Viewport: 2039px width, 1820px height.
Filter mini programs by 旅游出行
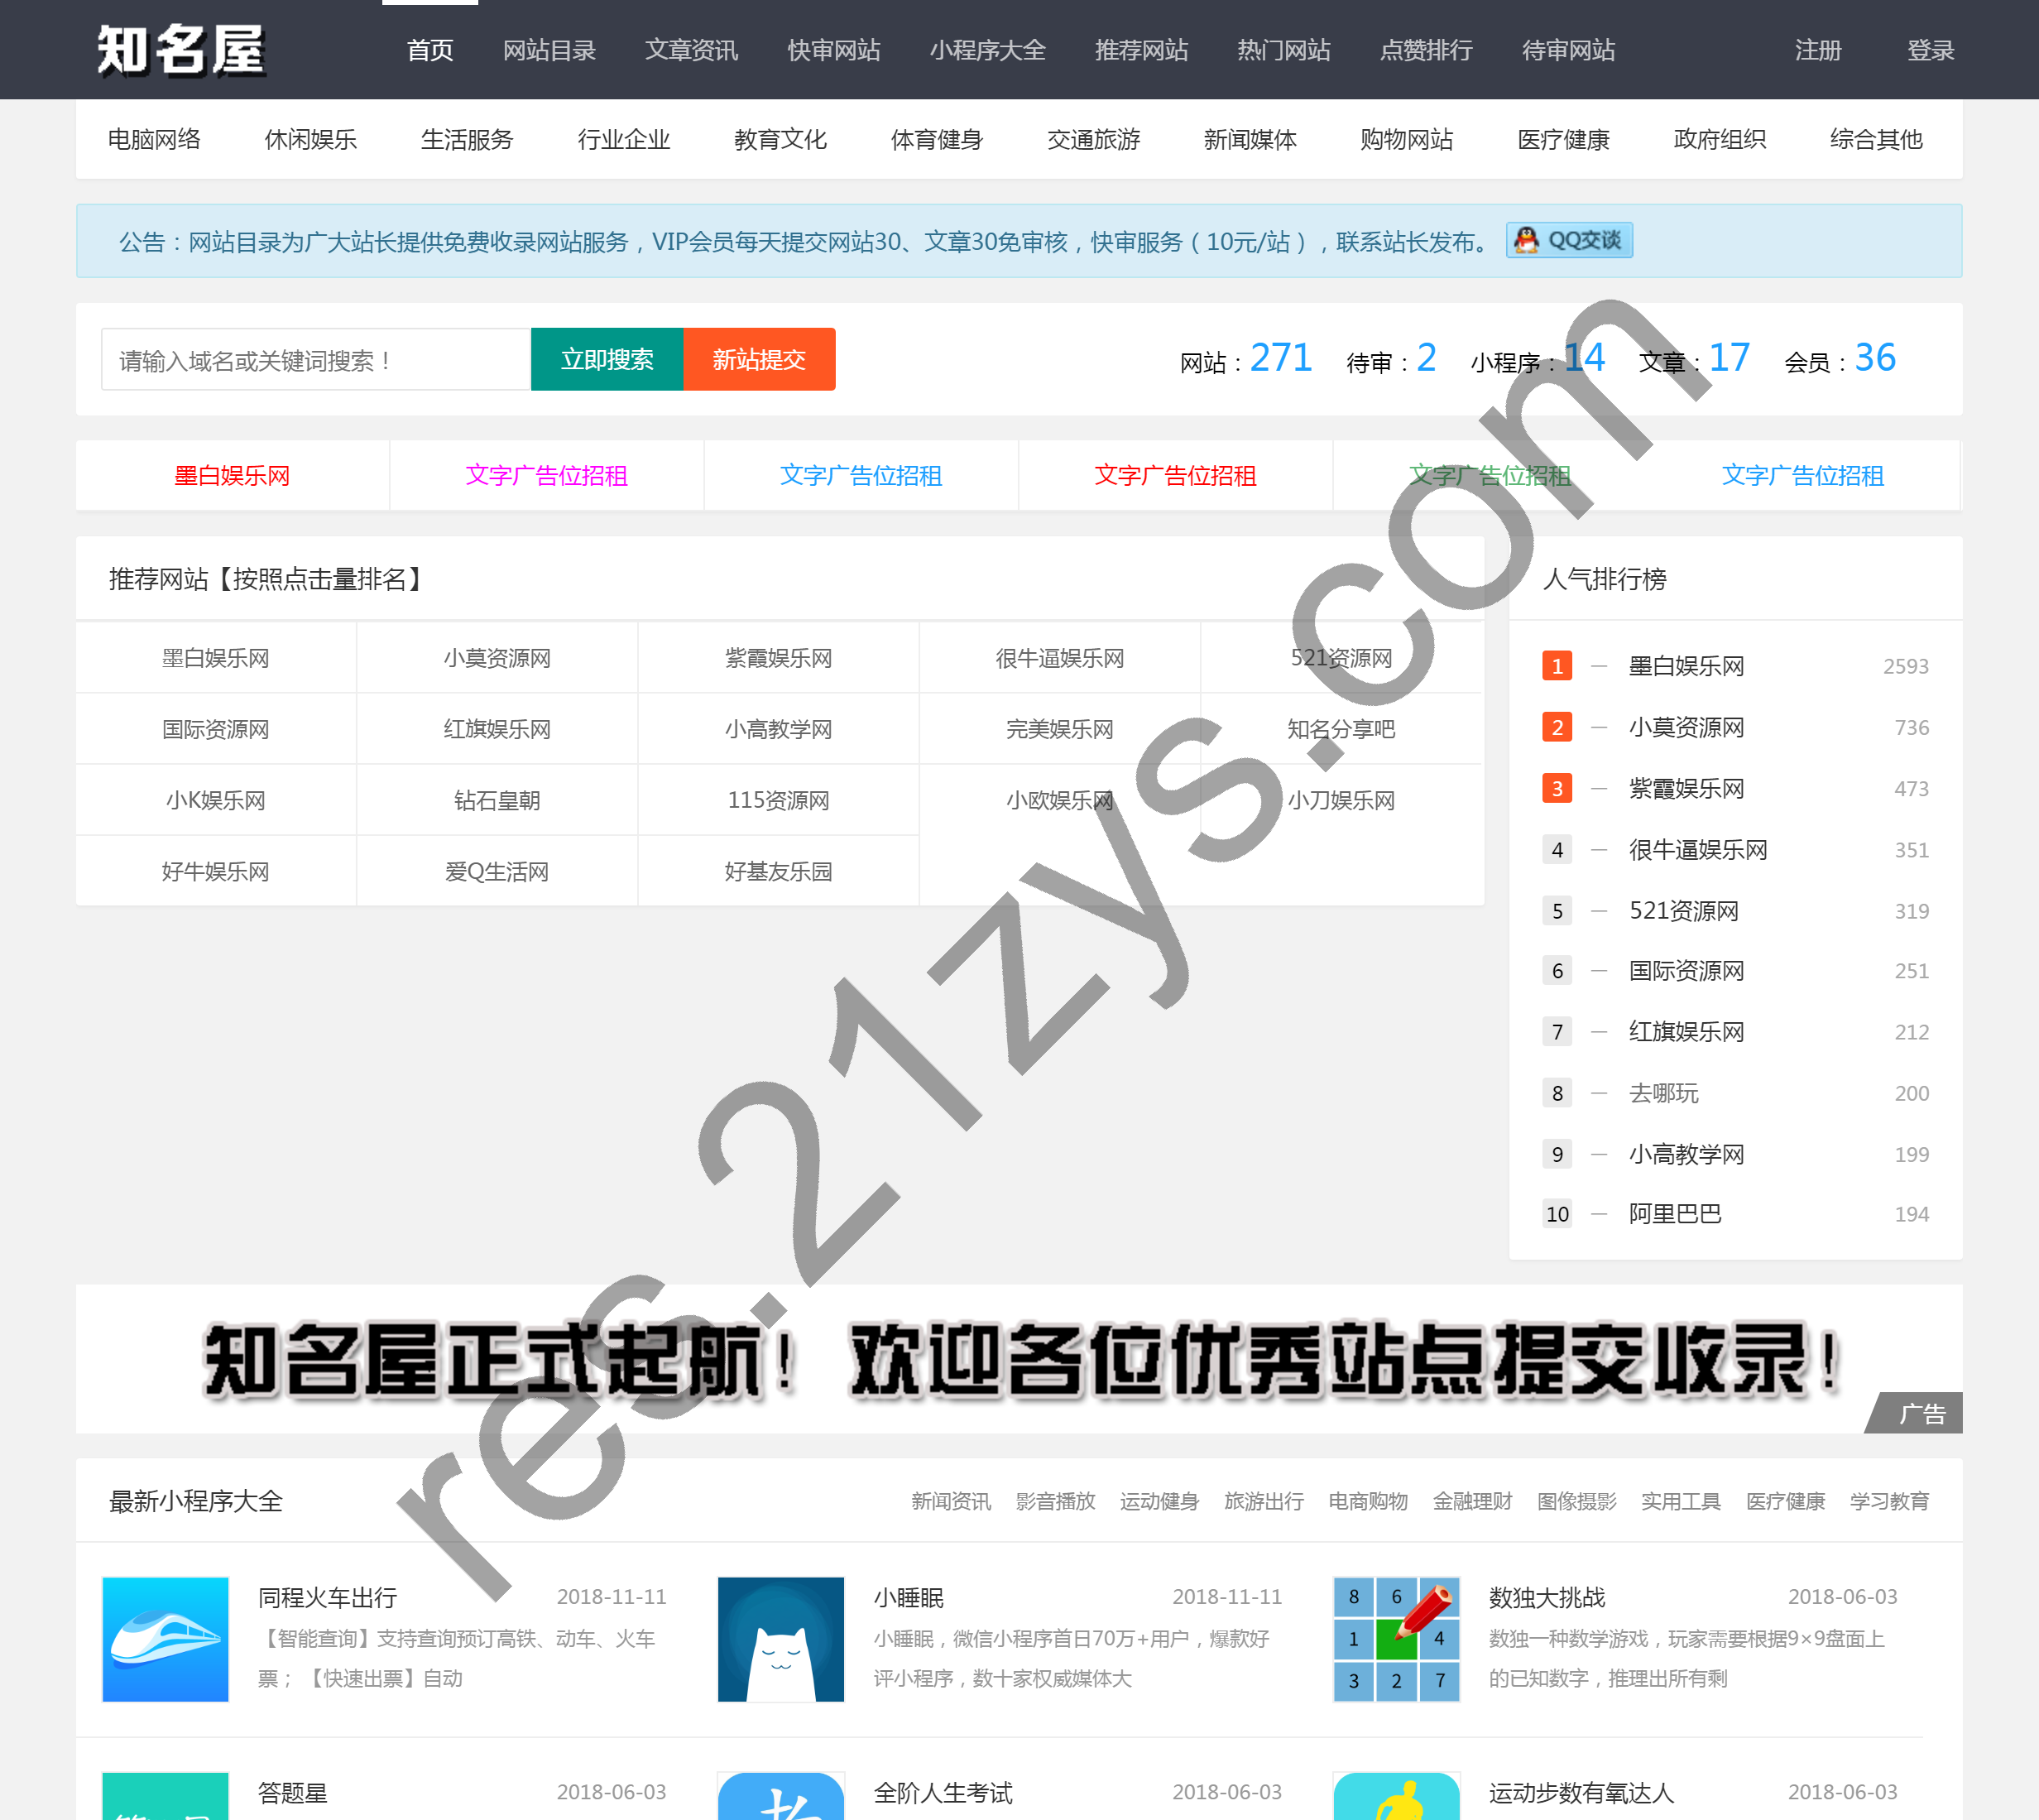click(x=1264, y=1501)
